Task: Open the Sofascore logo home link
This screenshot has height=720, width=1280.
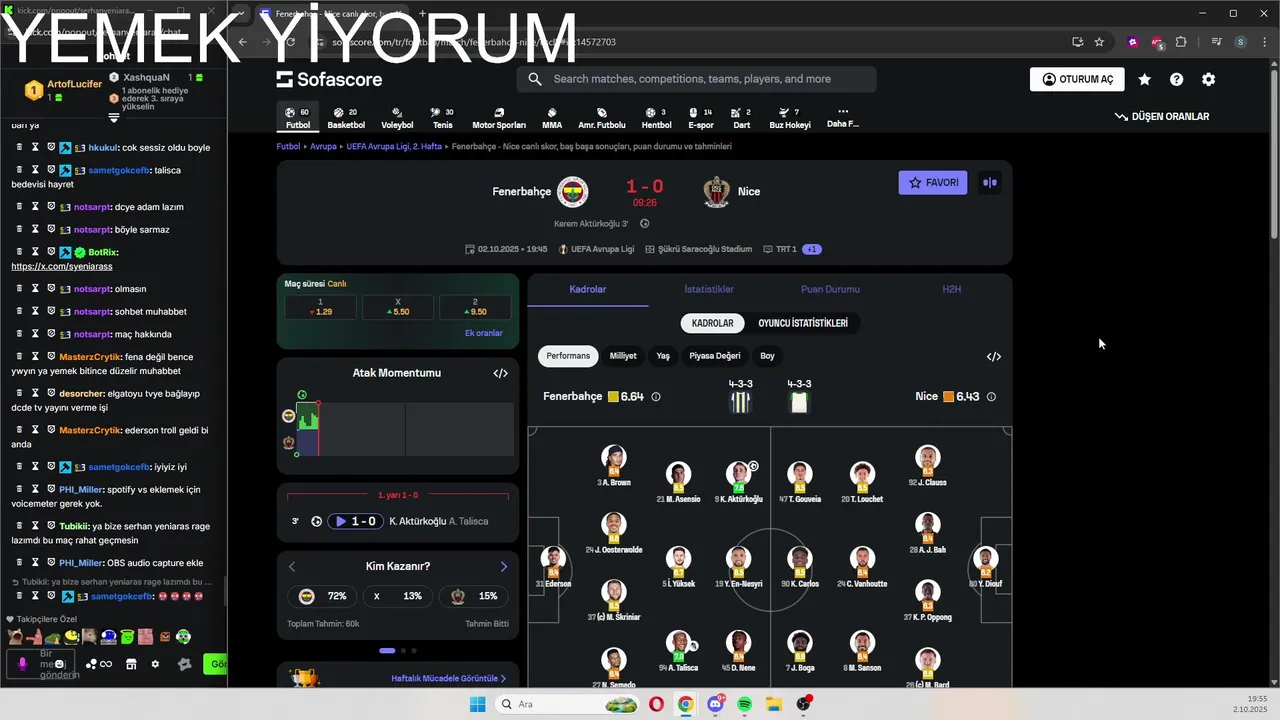Action: tap(329, 79)
